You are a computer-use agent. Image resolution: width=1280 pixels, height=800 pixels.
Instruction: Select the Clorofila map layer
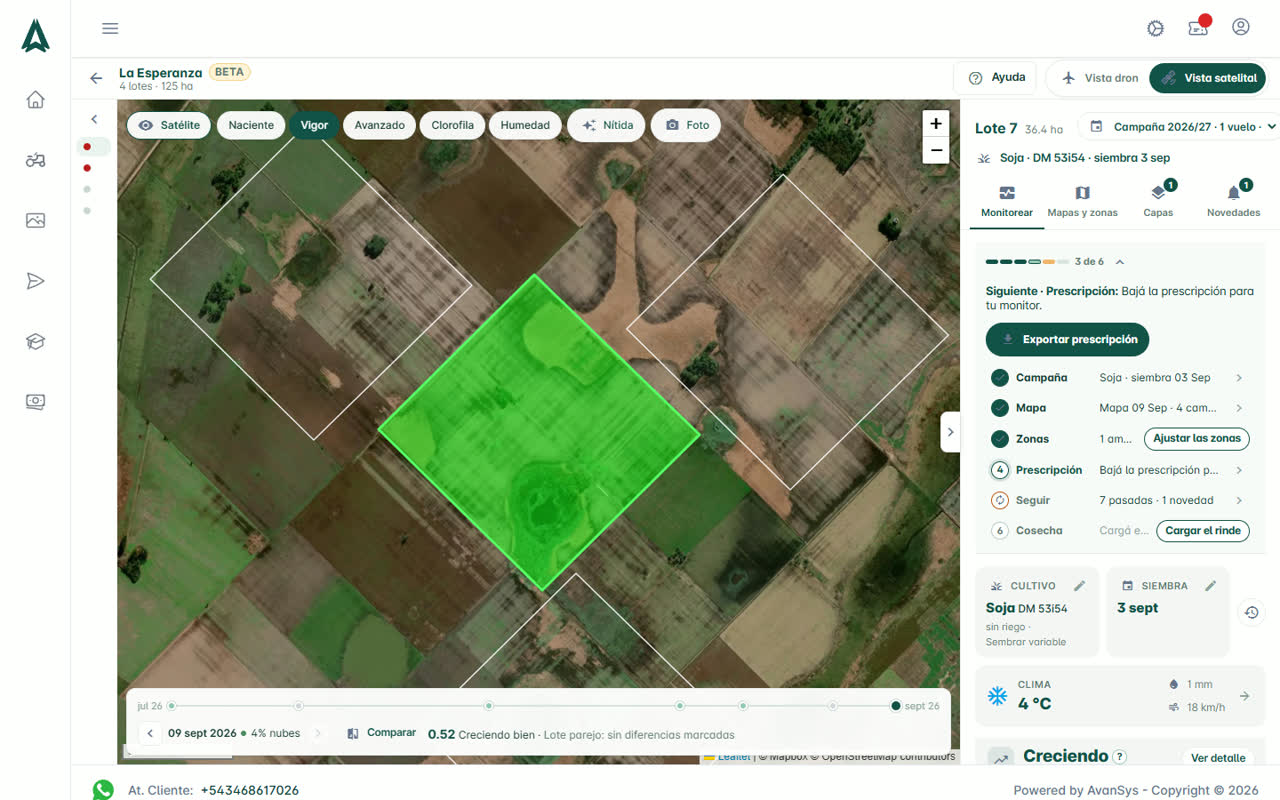pyautogui.click(x=452, y=125)
